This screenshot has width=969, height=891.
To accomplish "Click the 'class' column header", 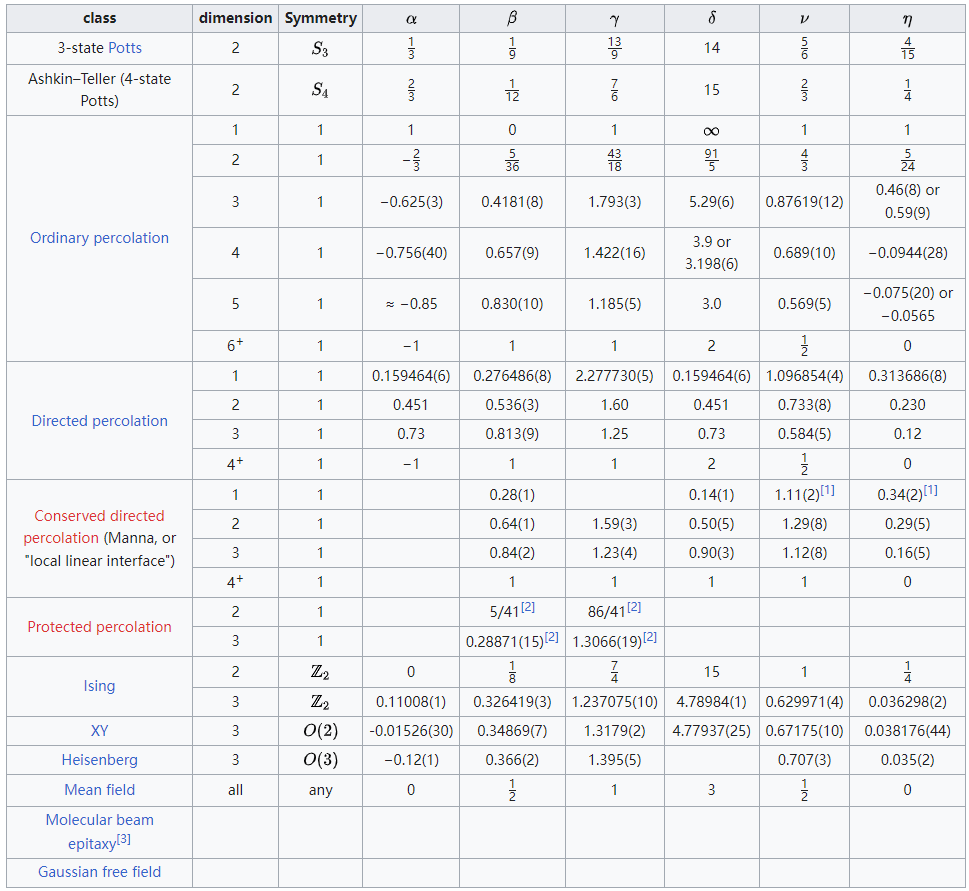I will [x=99, y=18].
